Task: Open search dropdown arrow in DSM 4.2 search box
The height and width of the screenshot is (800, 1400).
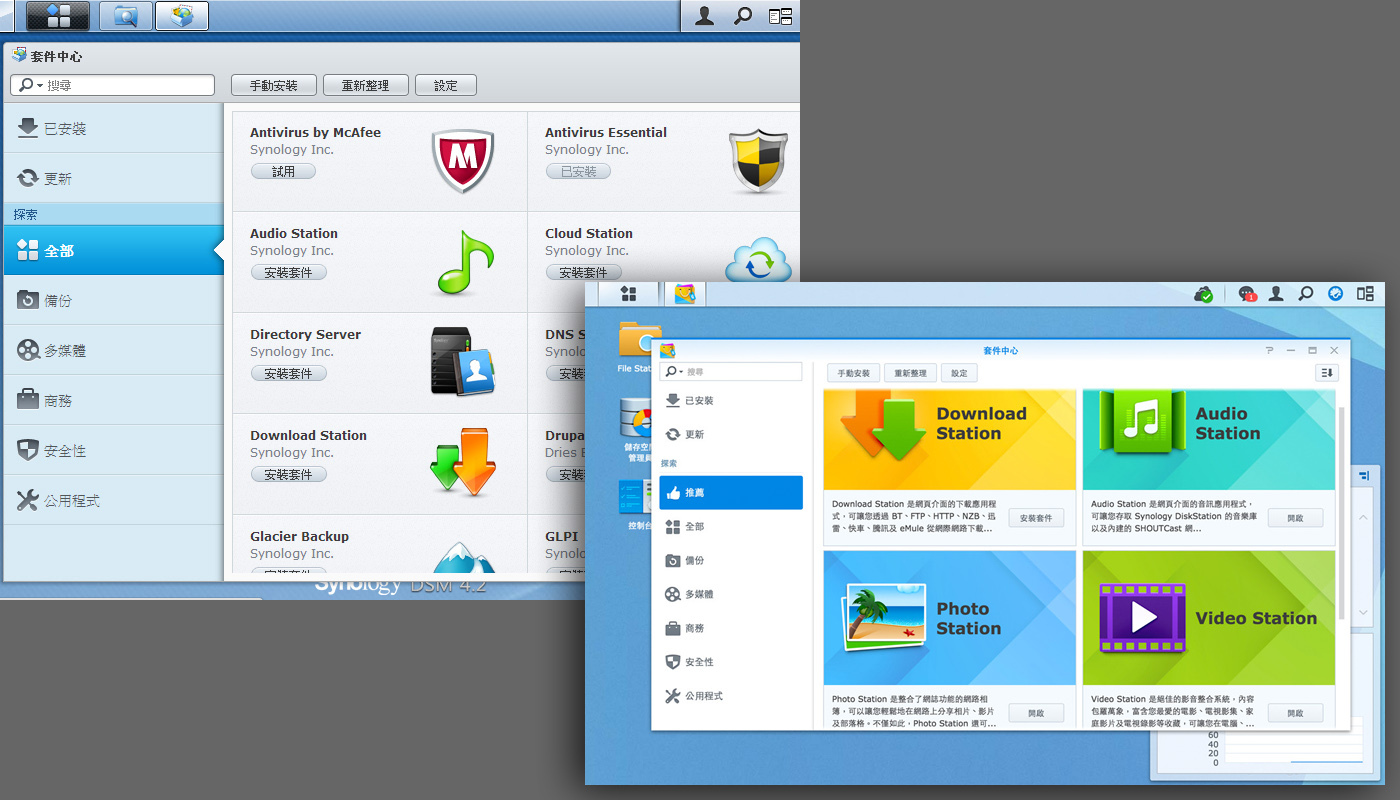Action: click(x=40, y=86)
